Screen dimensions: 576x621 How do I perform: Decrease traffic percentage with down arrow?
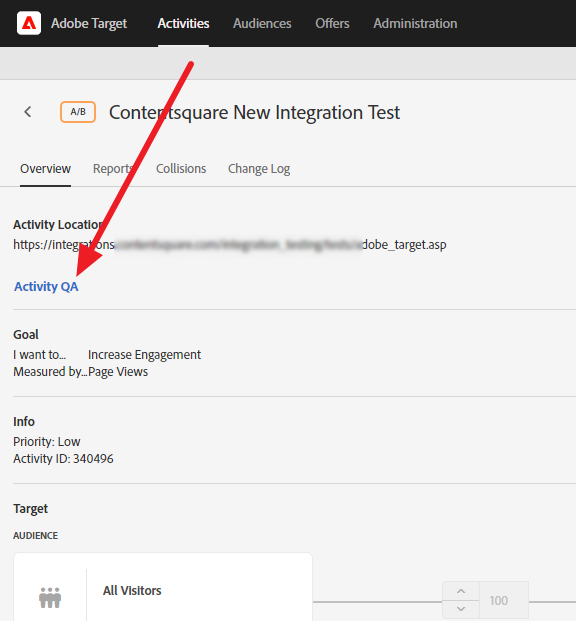tap(461, 609)
